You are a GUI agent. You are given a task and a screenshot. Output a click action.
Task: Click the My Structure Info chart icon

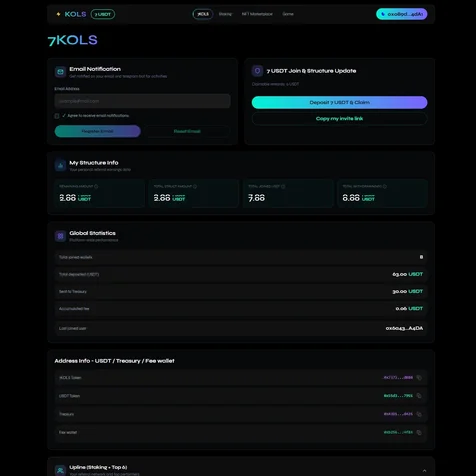pyautogui.click(x=60, y=165)
